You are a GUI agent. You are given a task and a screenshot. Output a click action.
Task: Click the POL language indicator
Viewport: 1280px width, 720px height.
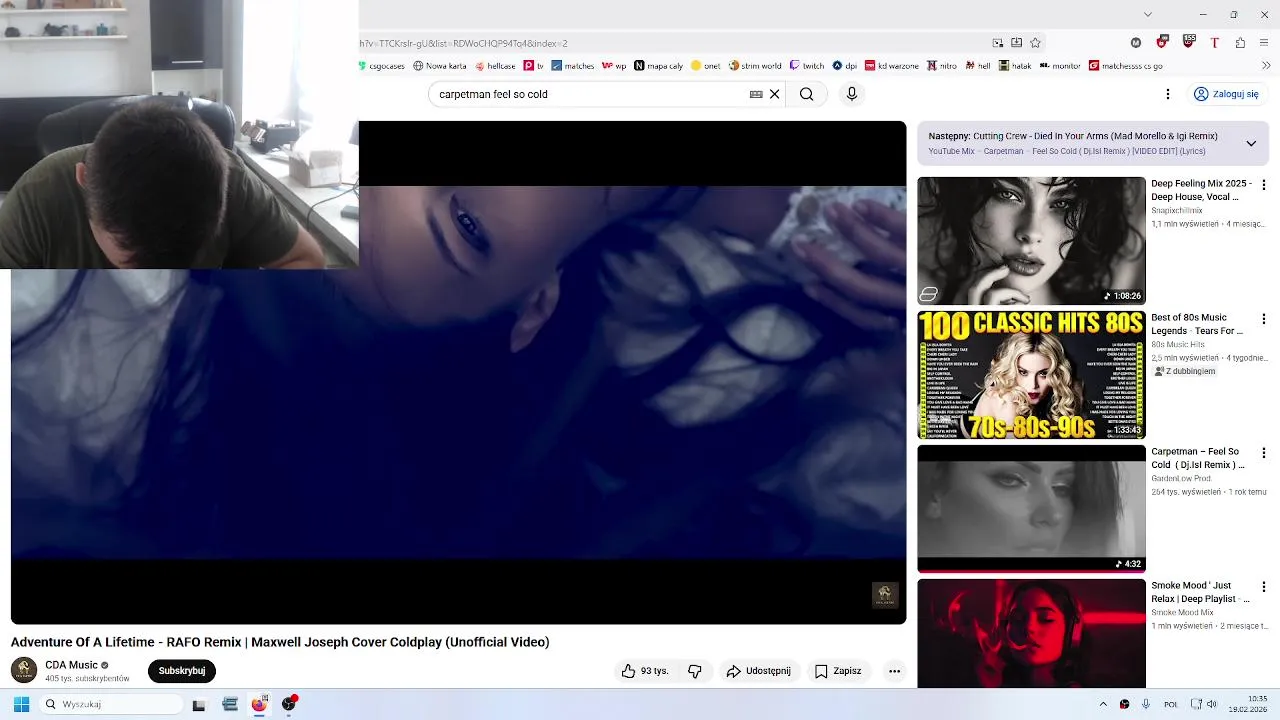point(1170,704)
